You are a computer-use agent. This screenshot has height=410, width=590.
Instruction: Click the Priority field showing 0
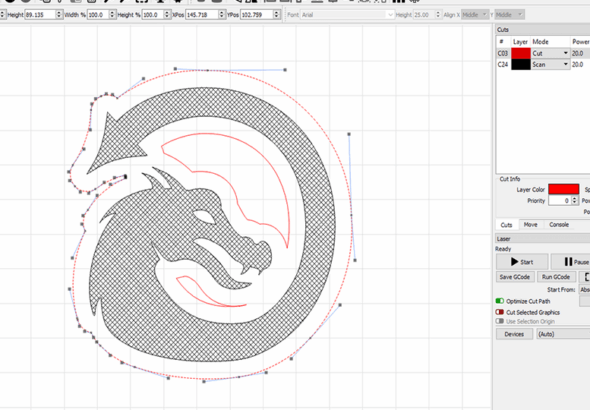click(560, 200)
